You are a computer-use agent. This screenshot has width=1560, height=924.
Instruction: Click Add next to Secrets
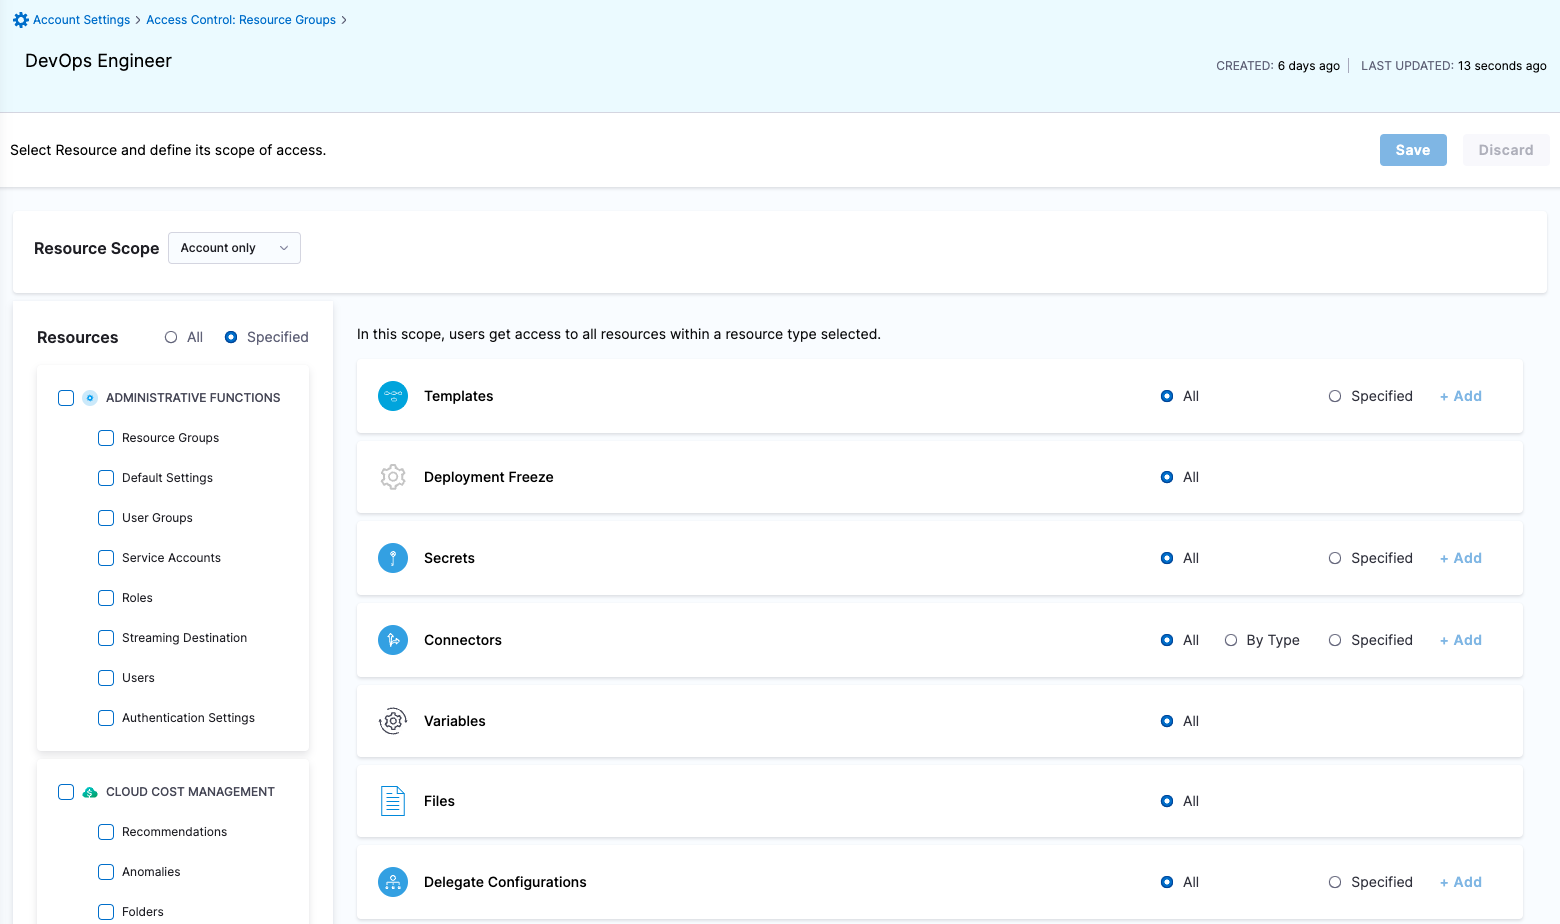click(x=1460, y=558)
